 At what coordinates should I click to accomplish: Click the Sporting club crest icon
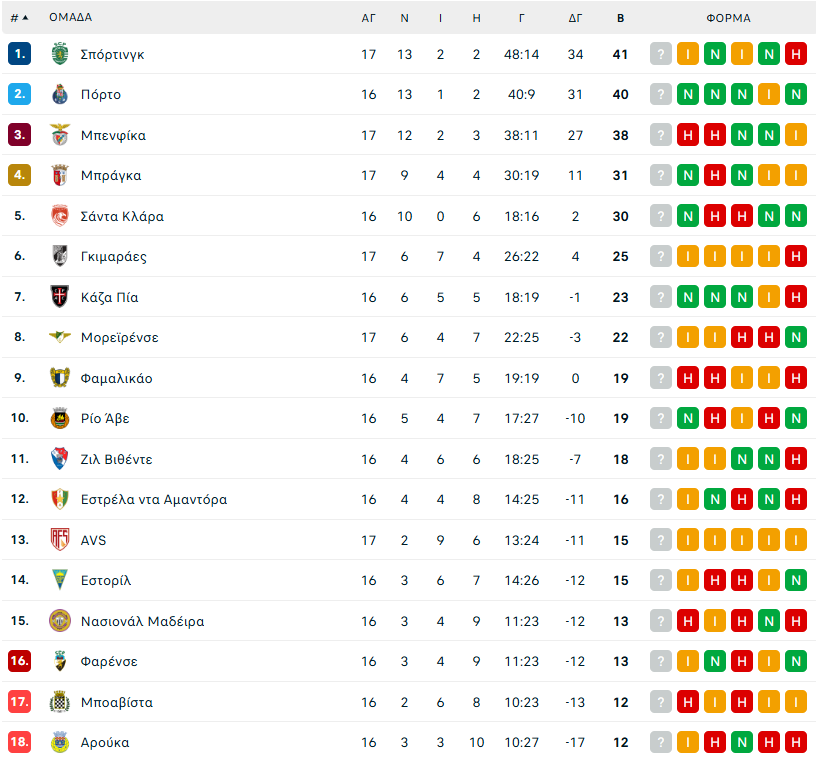click(60, 54)
